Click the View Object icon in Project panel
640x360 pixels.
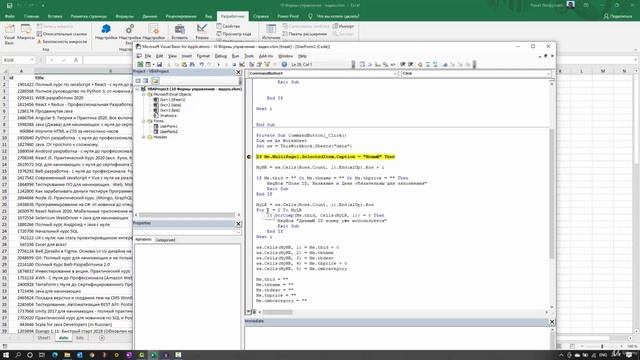click(146, 81)
